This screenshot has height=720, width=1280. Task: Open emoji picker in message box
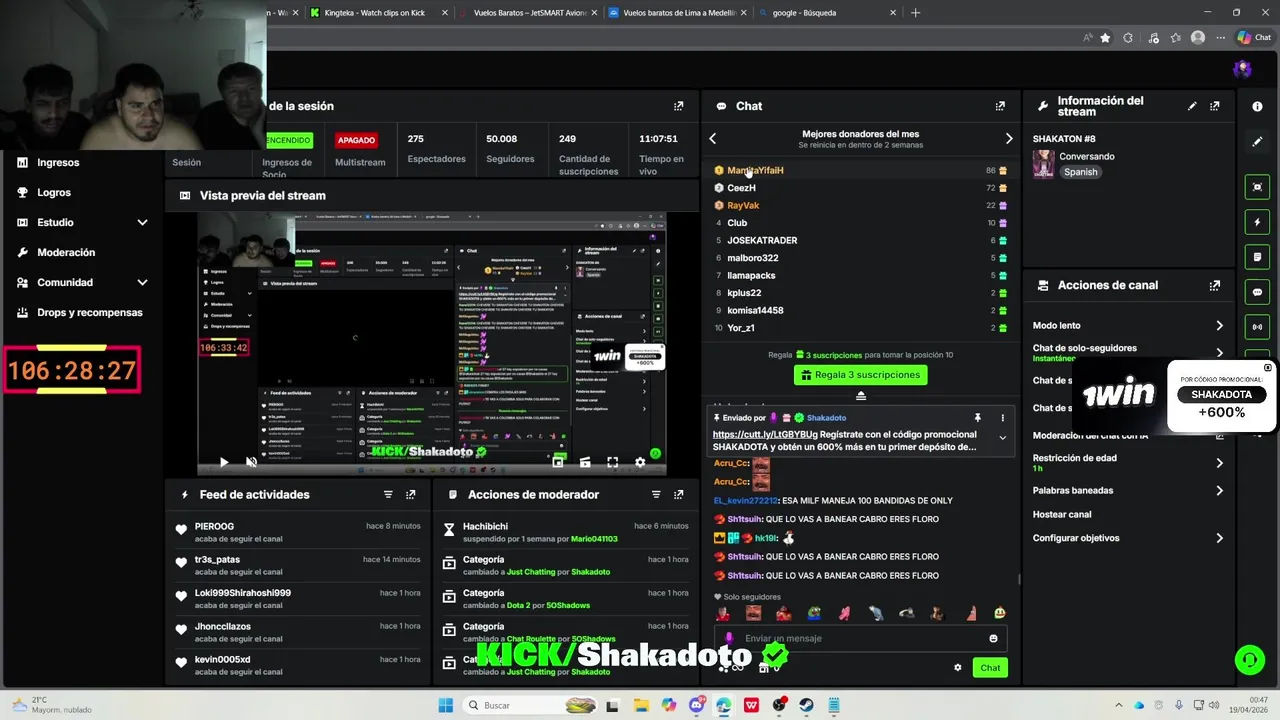tap(993, 638)
